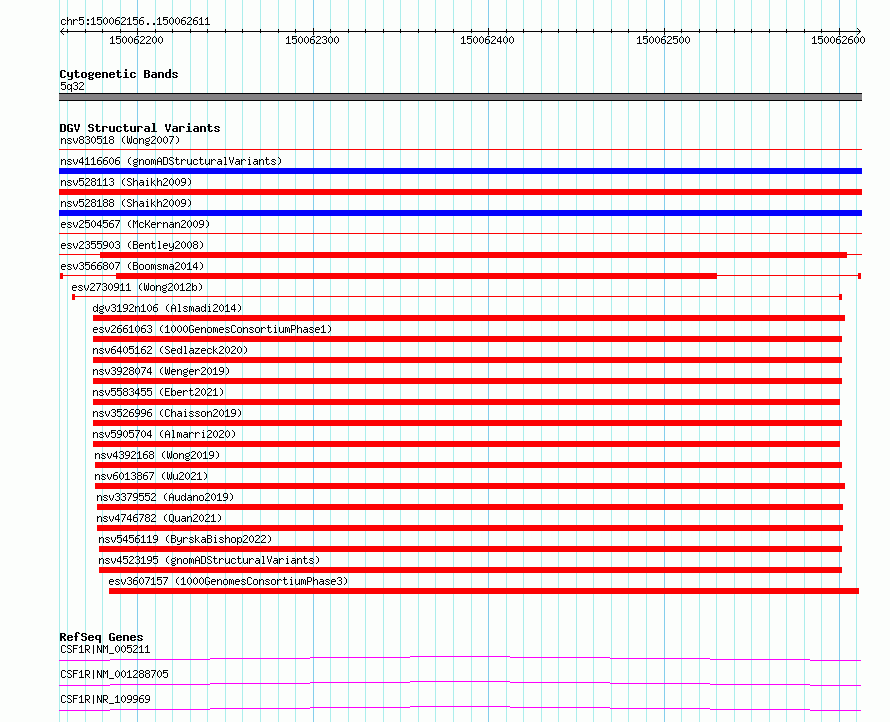Viewport: 890px width, 722px height.
Task: Open esv3607157 (1000GenomesConsortiumPhase3)
Action: click(x=228, y=581)
